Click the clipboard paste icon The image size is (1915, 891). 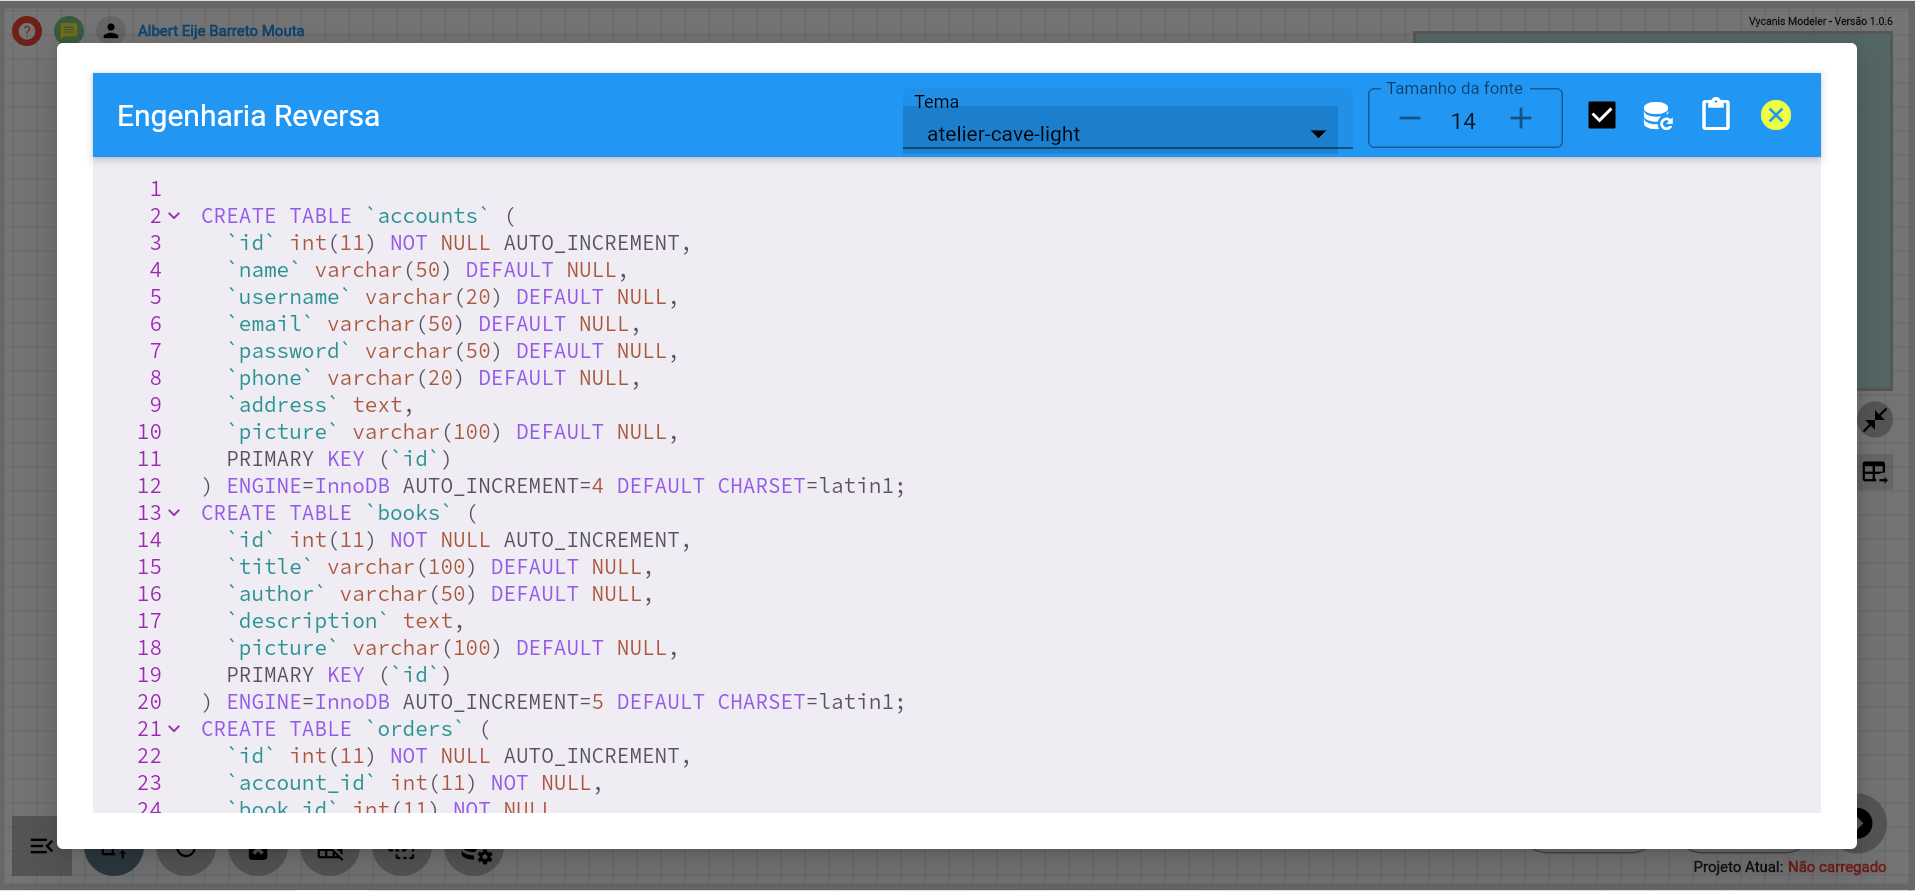click(x=1716, y=114)
